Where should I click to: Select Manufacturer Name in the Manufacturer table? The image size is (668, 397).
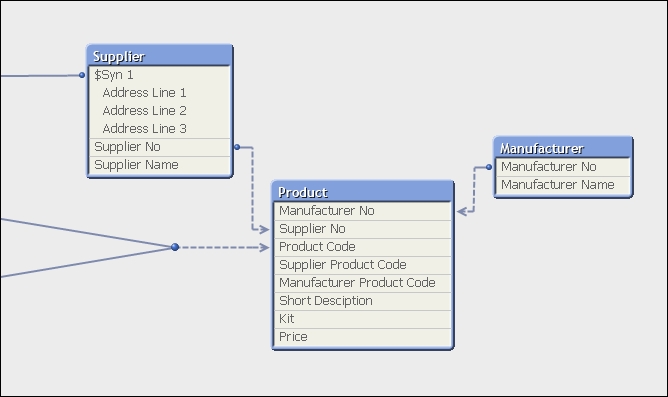[x=563, y=185]
